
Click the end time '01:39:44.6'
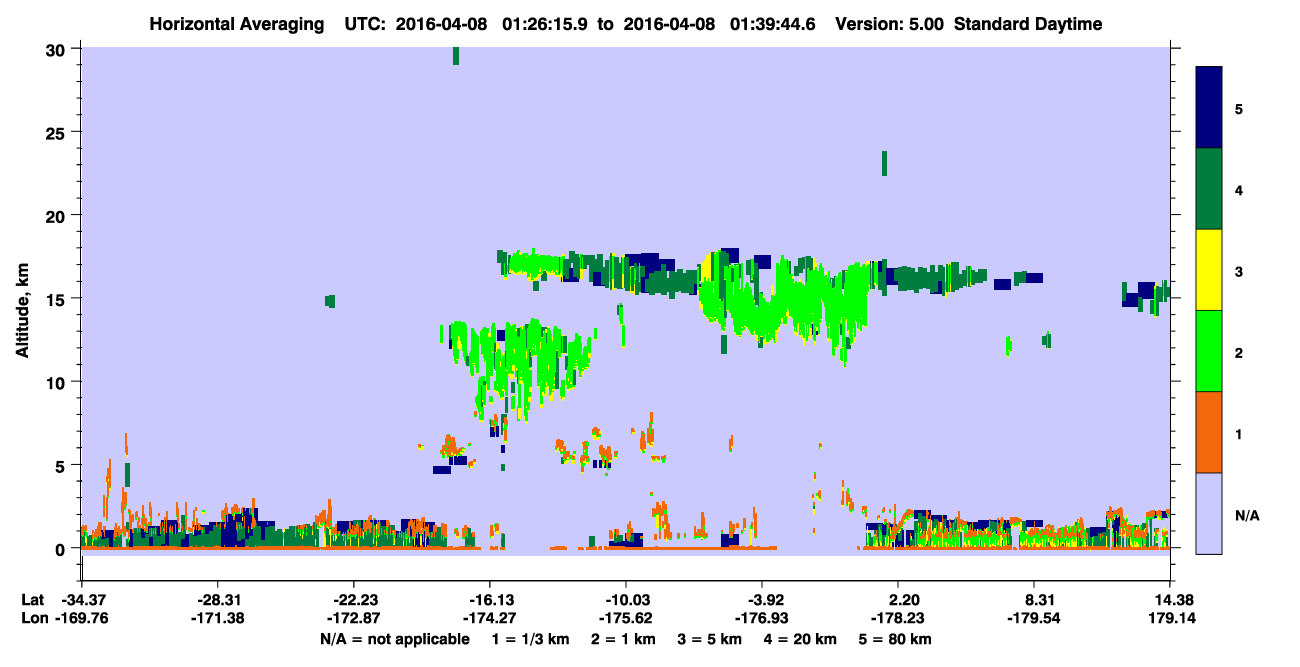tap(770, 24)
